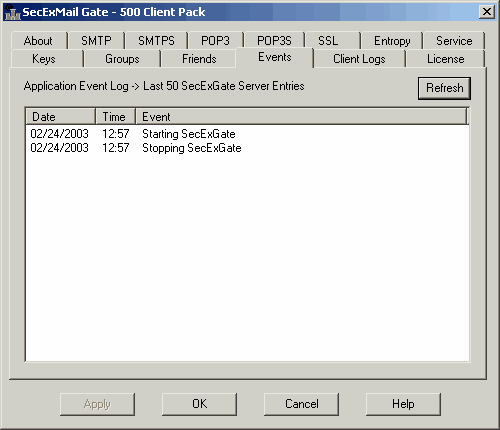Select the Starting SecExGate event row
The image size is (500, 430).
[x=247, y=134]
